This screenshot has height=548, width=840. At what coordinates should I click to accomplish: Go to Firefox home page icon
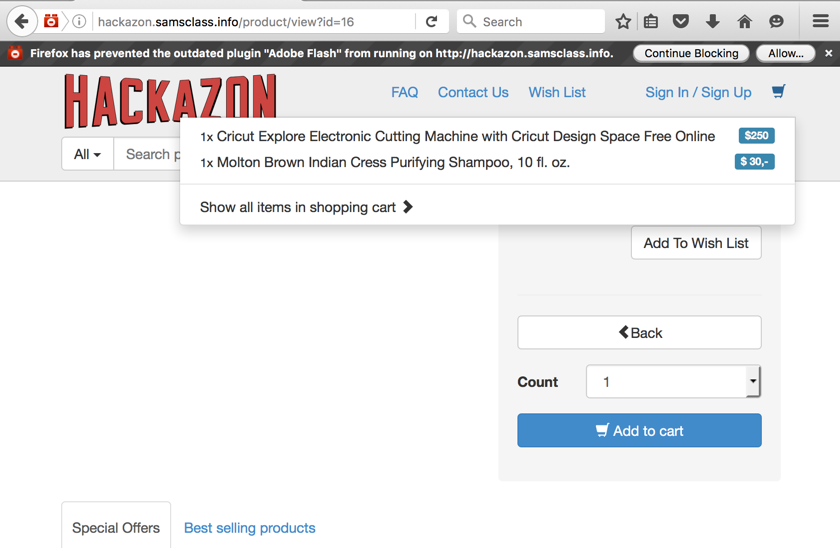(745, 21)
